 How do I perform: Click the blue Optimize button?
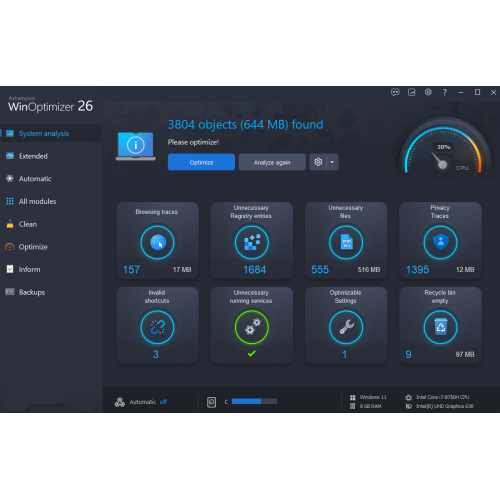201,162
